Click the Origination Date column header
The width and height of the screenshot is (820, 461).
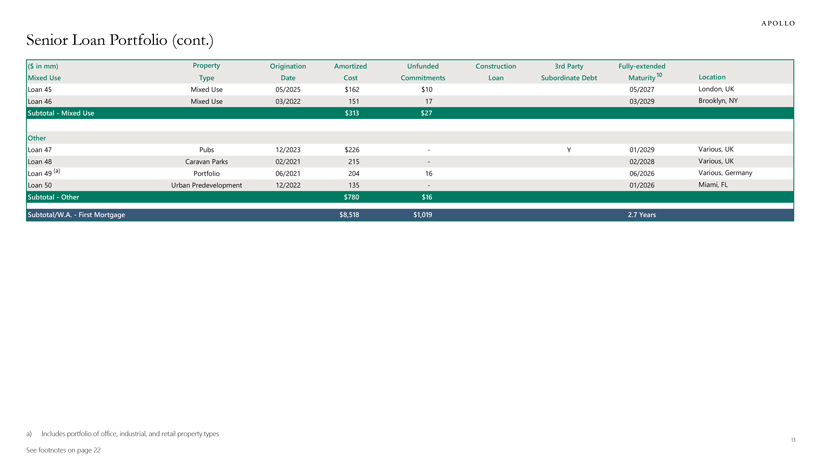pos(288,71)
